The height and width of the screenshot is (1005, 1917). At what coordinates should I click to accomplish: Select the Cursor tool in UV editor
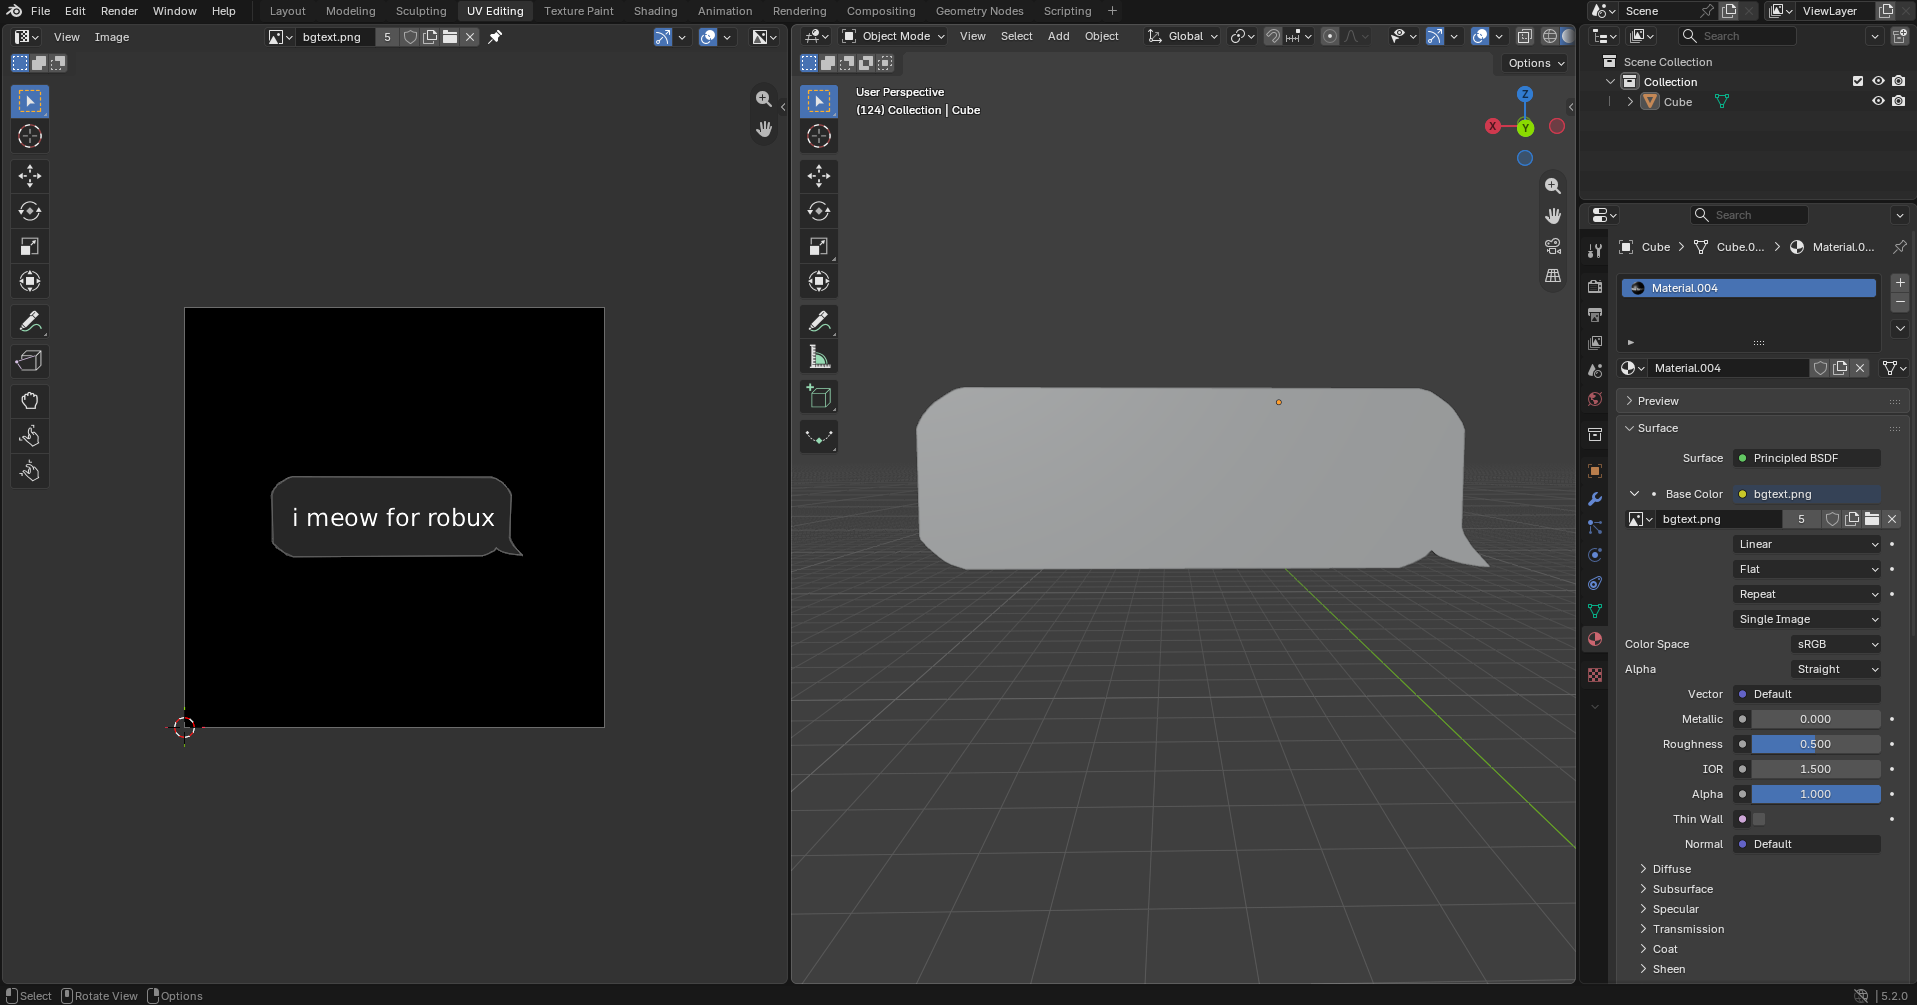click(x=30, y=136)
